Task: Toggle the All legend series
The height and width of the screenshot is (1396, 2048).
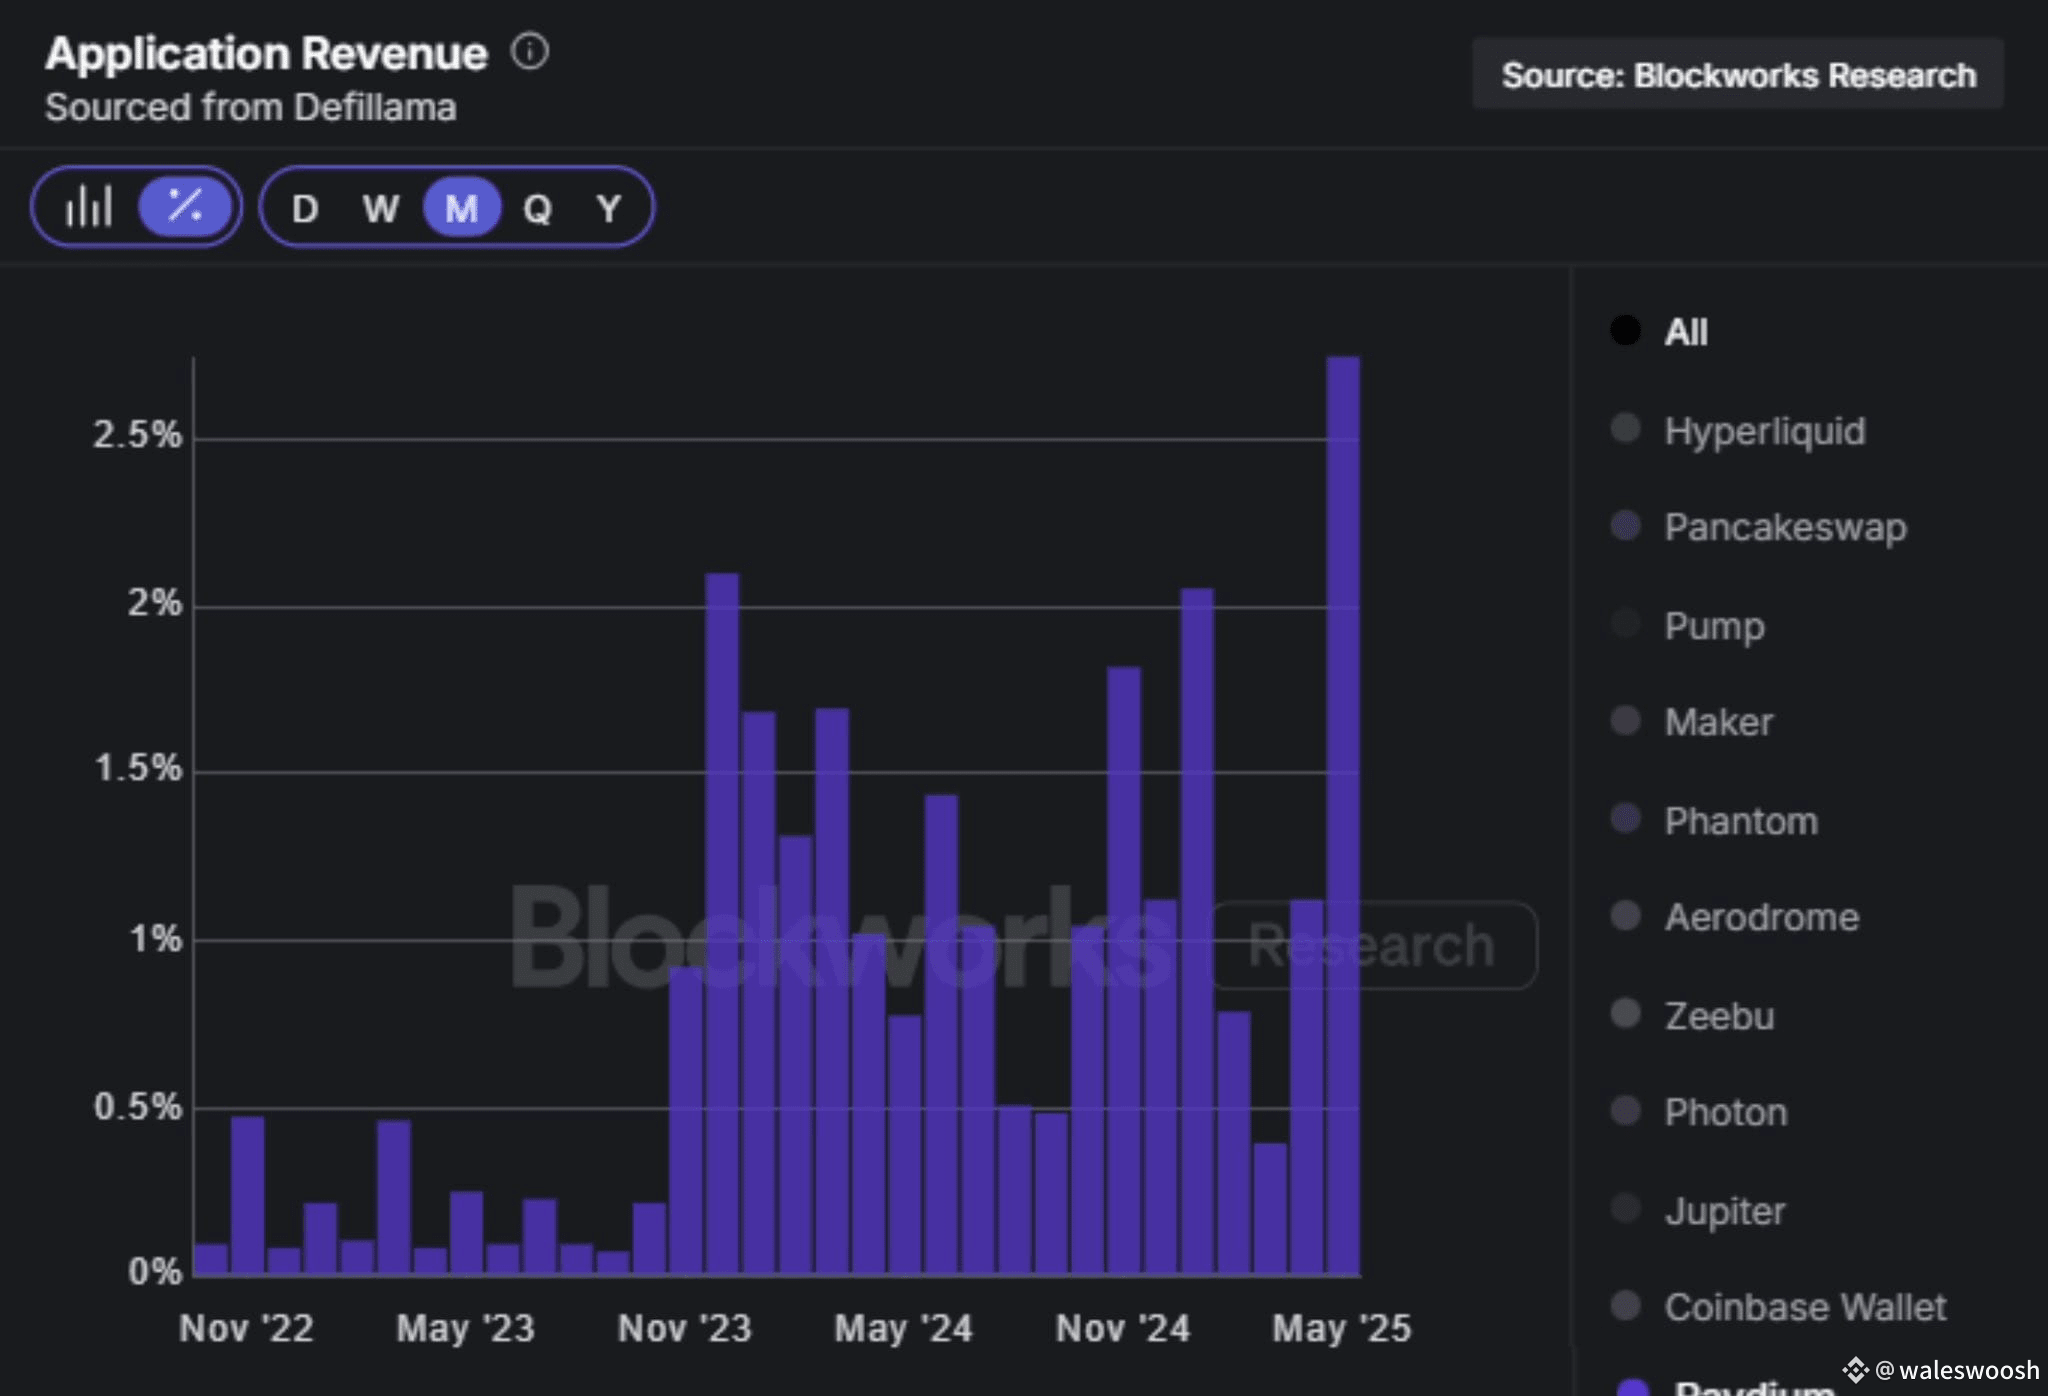Action: [1660, 331]
